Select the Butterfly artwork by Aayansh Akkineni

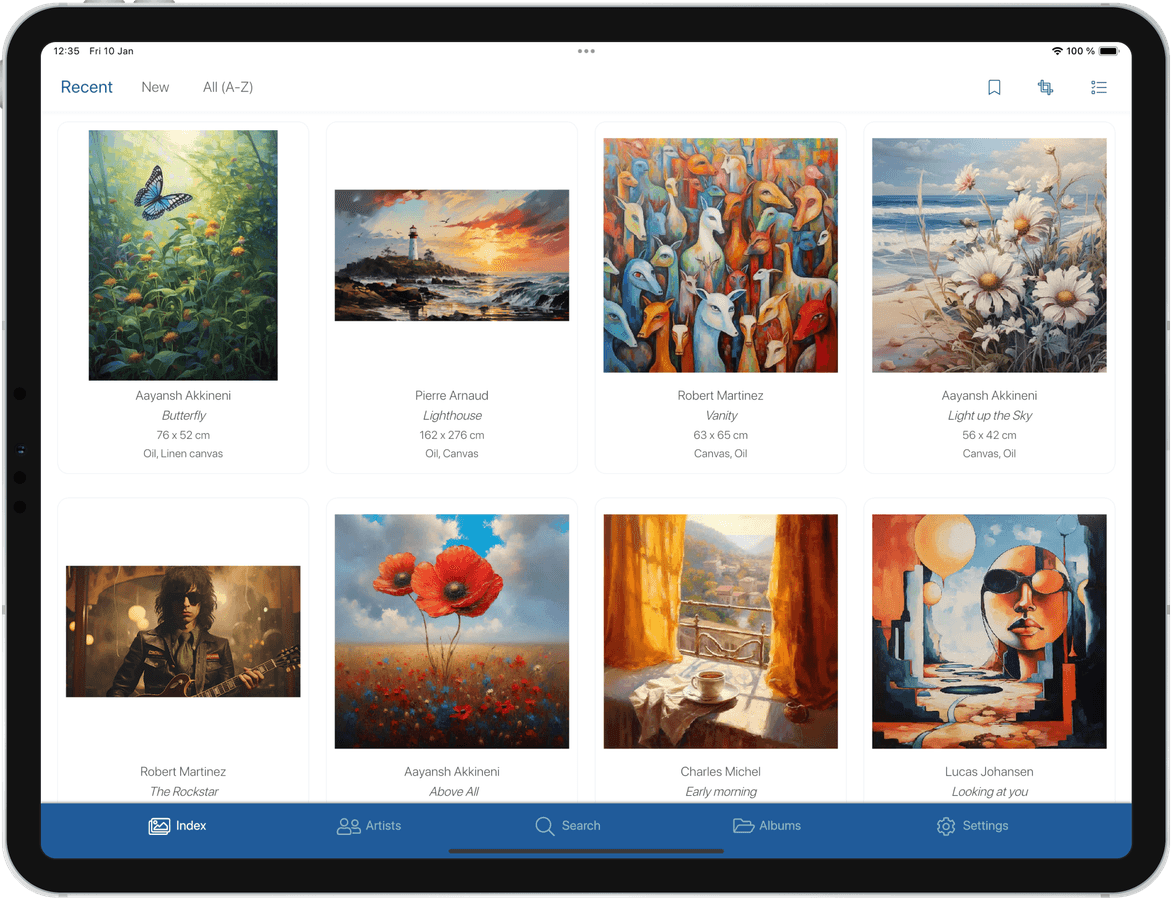[183, 254]
